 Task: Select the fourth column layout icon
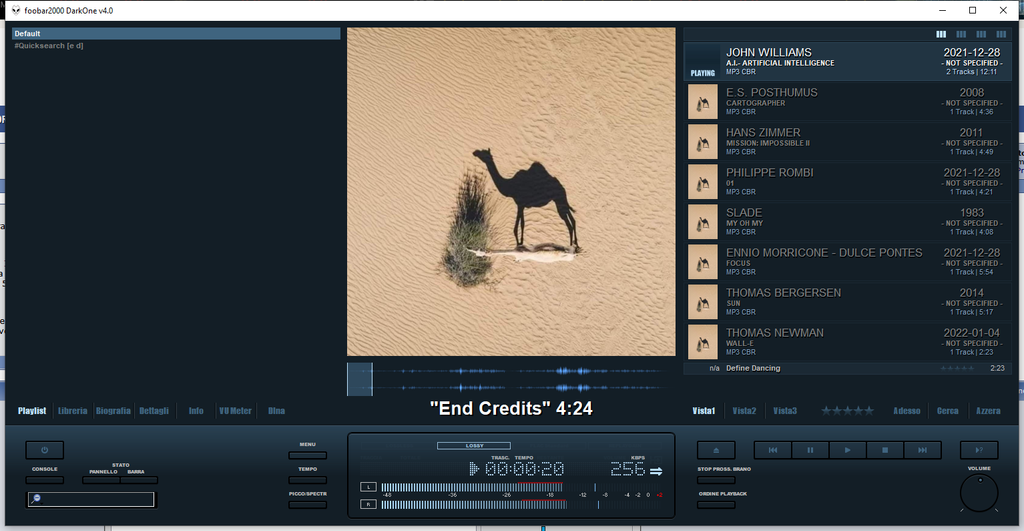pos(1001,34)
